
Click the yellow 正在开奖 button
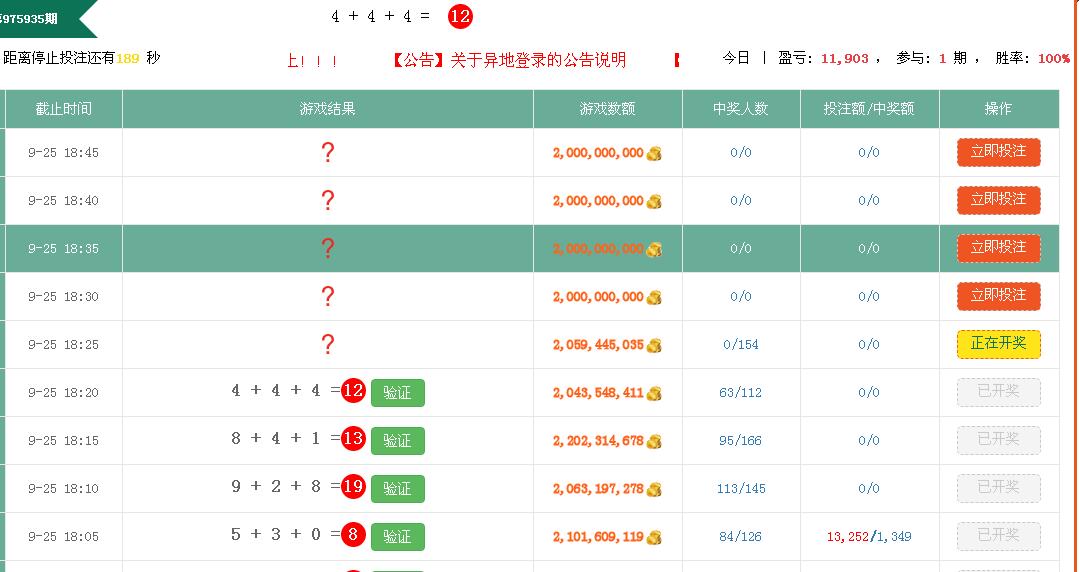pyautogui.click(x=998, y=344)
